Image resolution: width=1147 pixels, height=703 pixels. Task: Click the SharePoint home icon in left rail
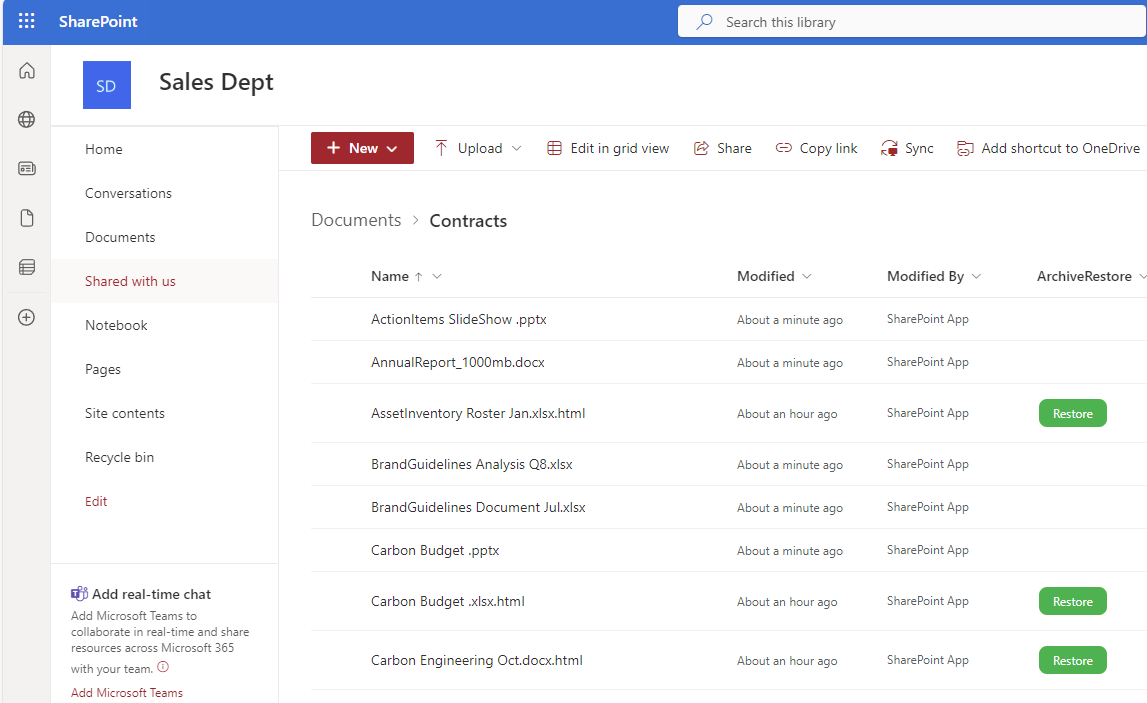26,70
